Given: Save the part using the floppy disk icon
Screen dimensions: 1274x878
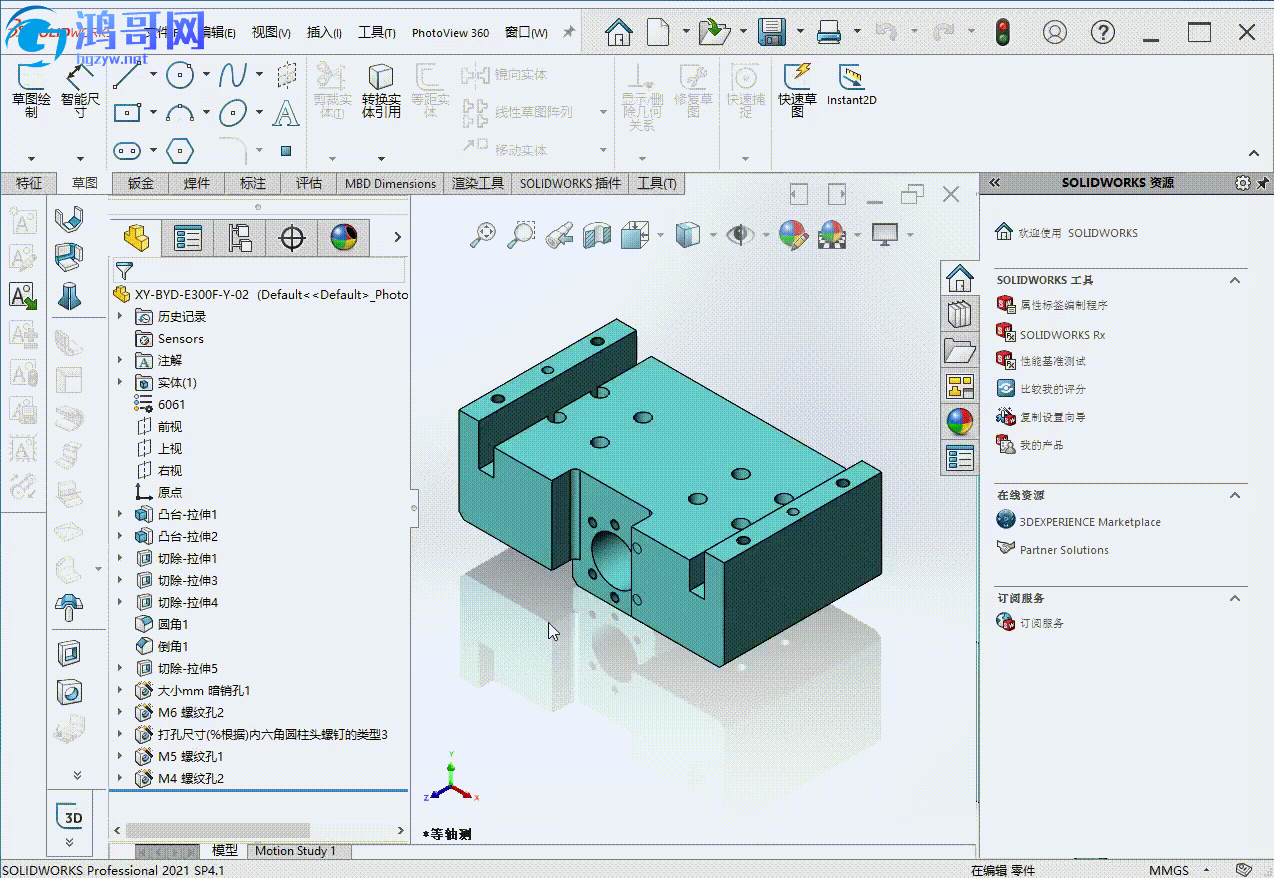Looking at the screenshot, I should [x=771, y=32].
